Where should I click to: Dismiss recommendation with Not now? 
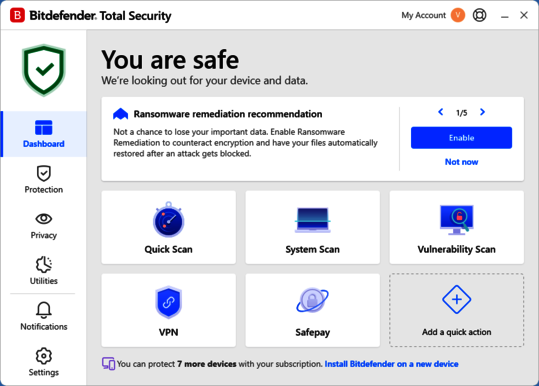click(x=461, y=162)
